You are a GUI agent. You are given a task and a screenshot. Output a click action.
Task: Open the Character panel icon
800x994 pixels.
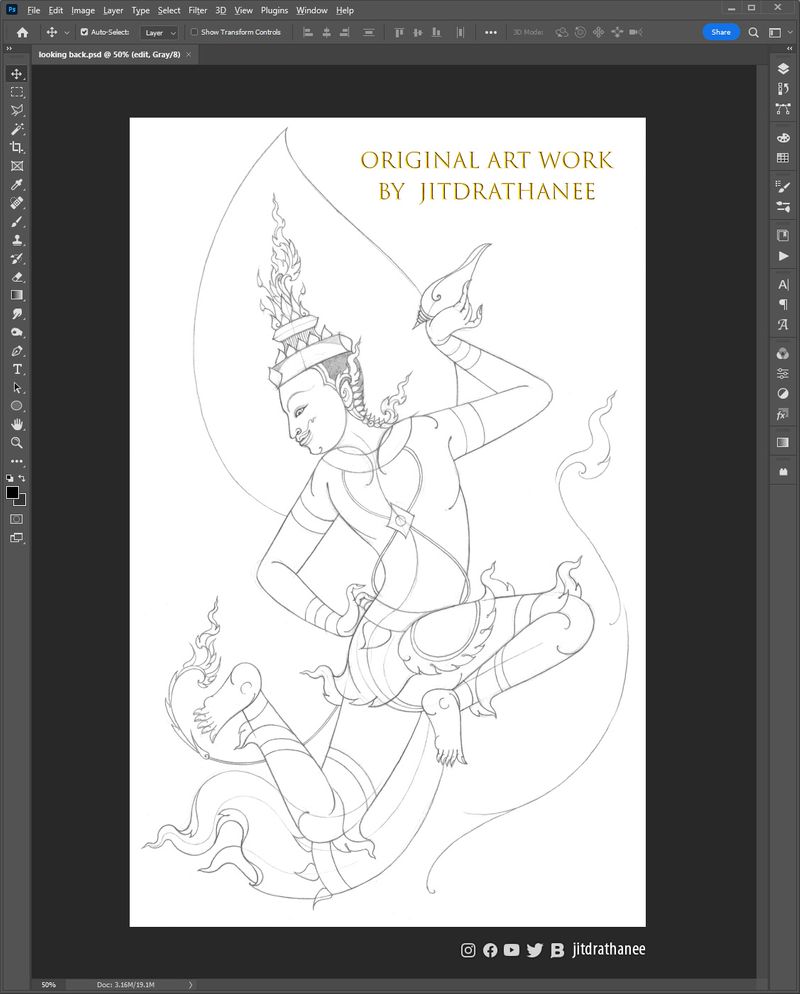[x=783, y=285]
